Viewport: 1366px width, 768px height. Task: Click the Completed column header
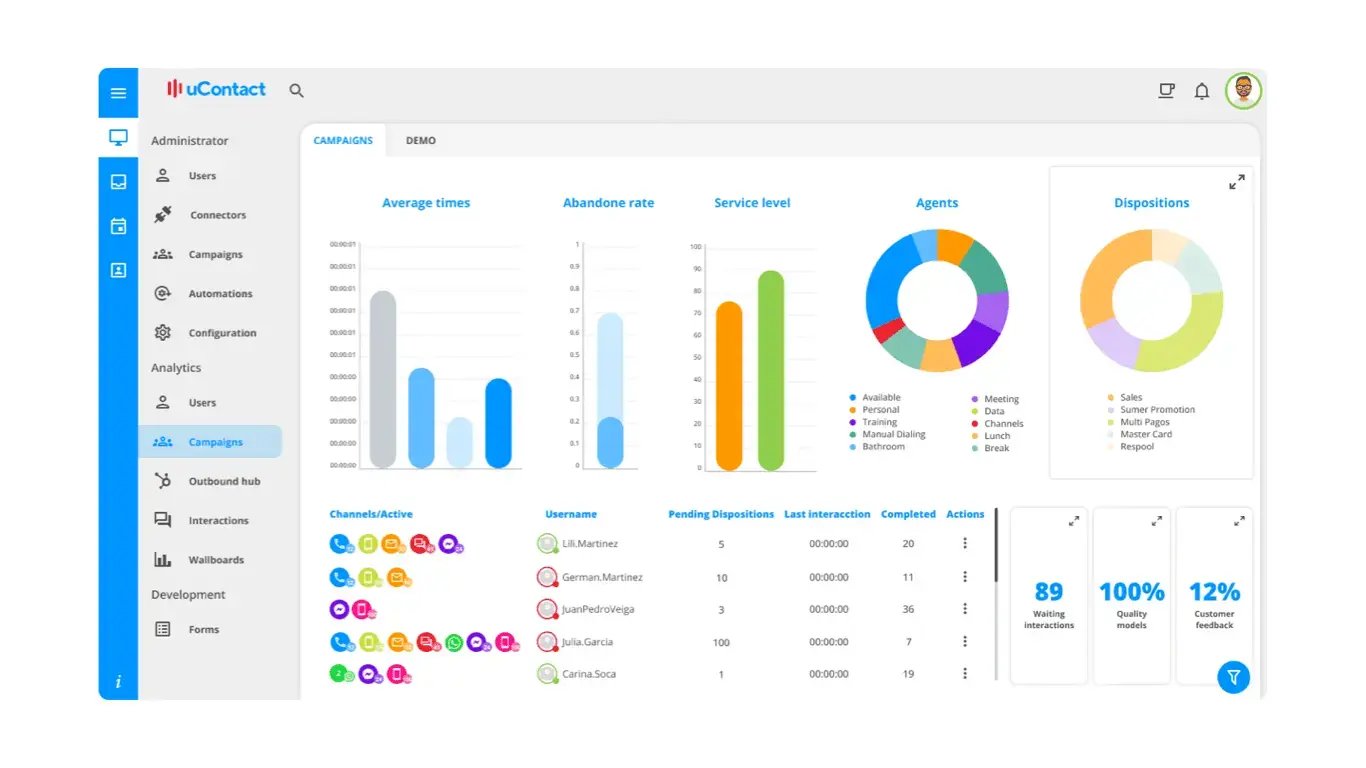pos(908,514)
